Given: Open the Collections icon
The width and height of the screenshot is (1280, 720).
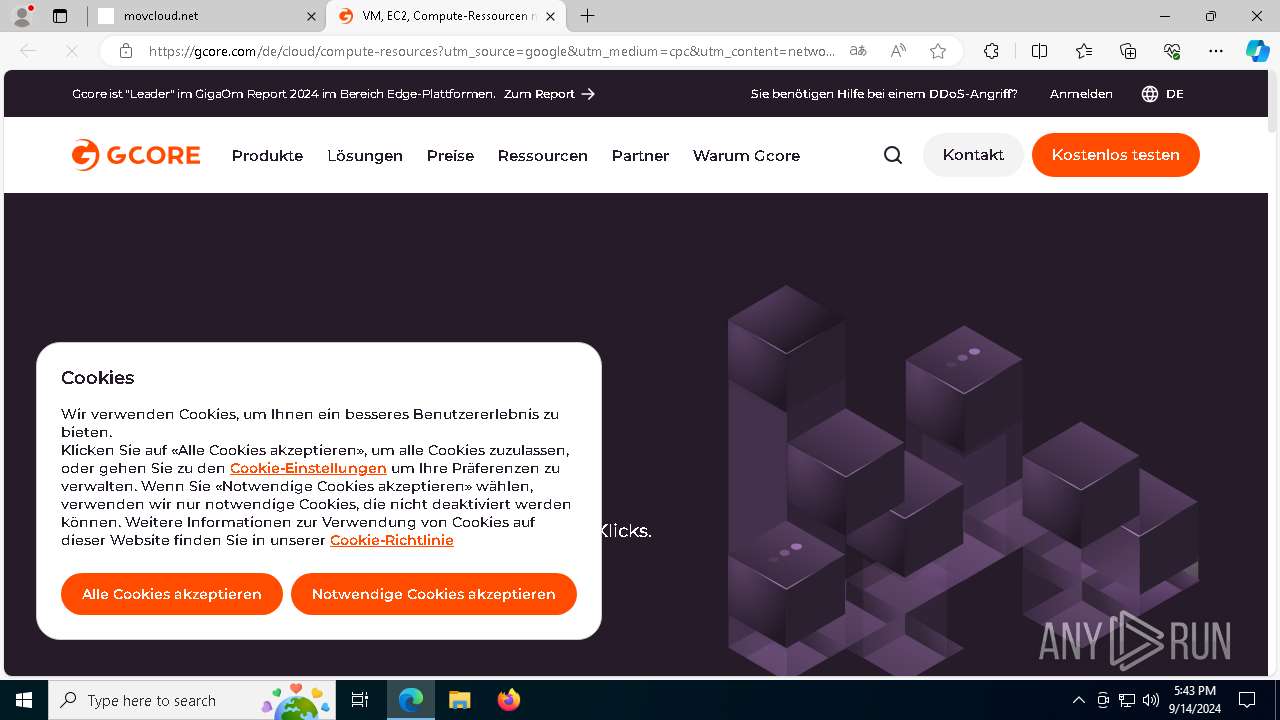Looking at the screenshot, I should [x=1128, y=51].
